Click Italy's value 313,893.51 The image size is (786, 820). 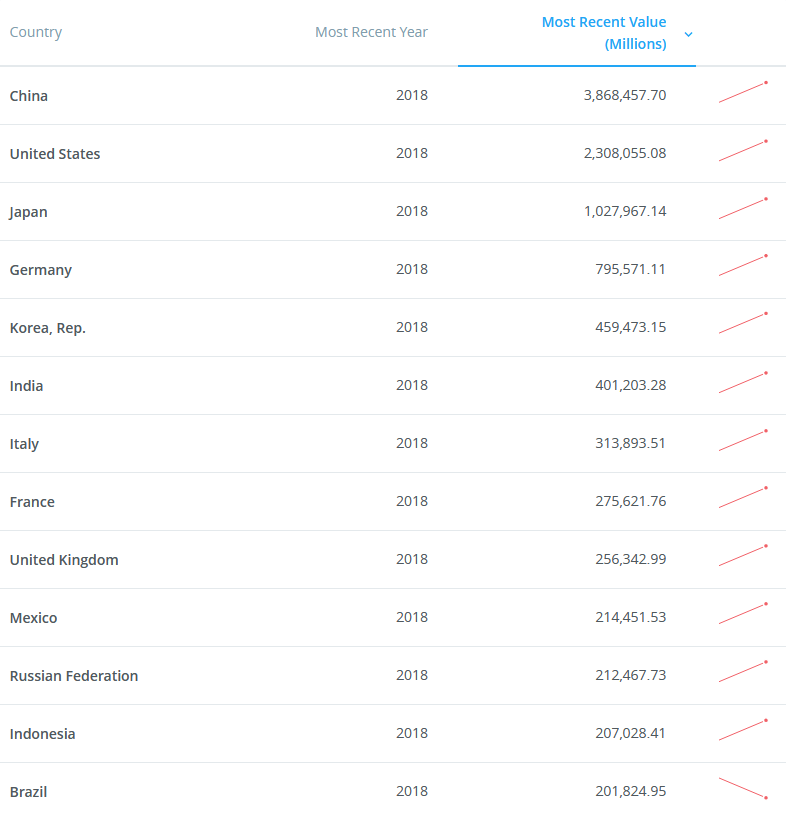click(630, 443)
